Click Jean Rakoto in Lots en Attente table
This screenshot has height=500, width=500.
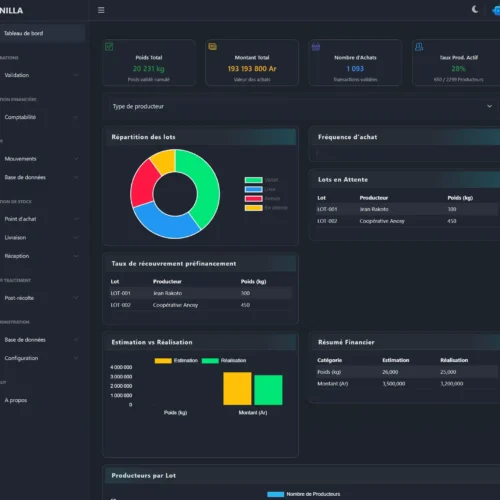(374, 209)
